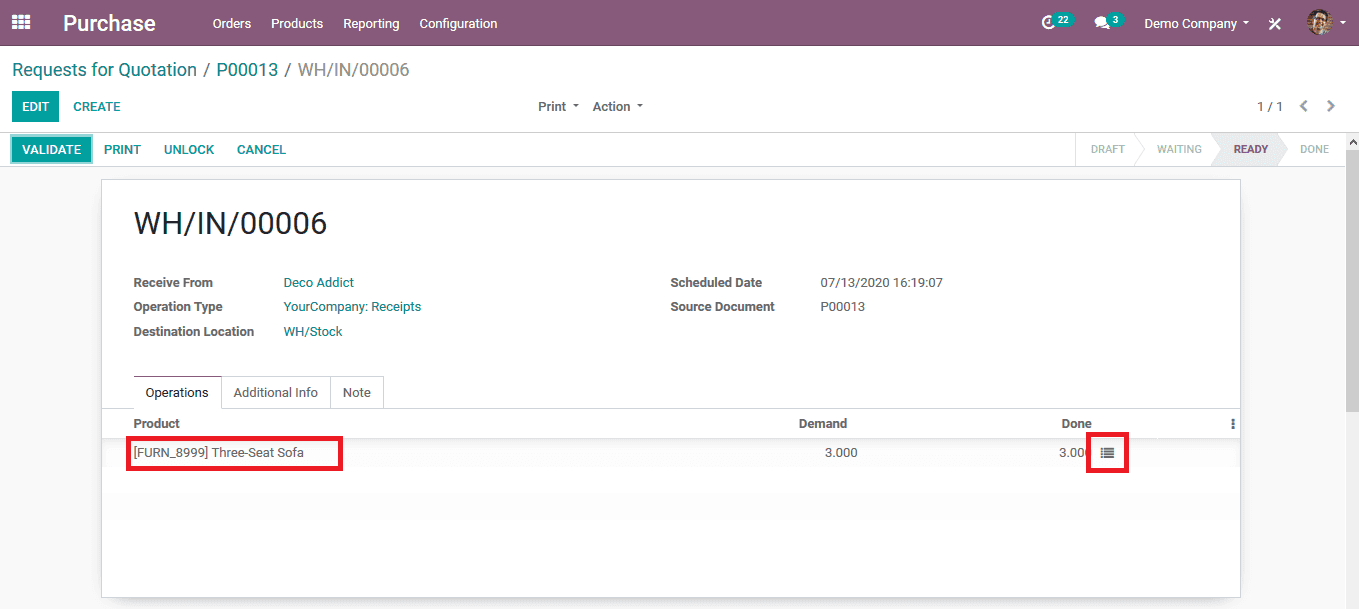This screenshot has height=609, width=1359.
Task: Sort by Demand column header
Action: pos(823,424)
